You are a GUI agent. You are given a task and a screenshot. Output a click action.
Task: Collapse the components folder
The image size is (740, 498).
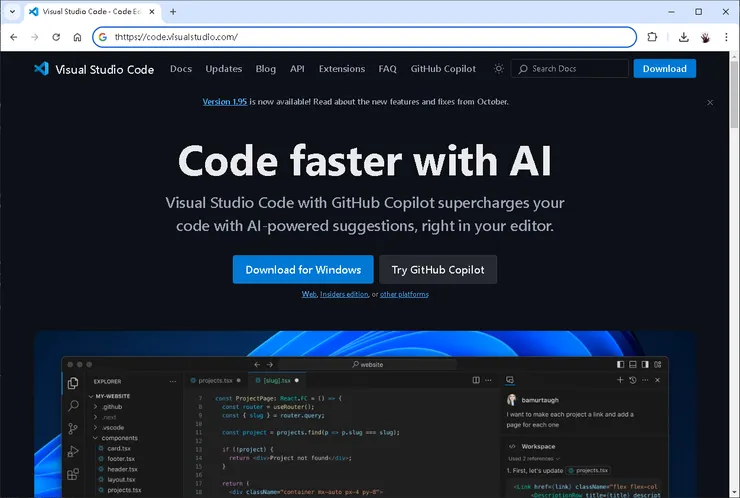click(95, 438)
